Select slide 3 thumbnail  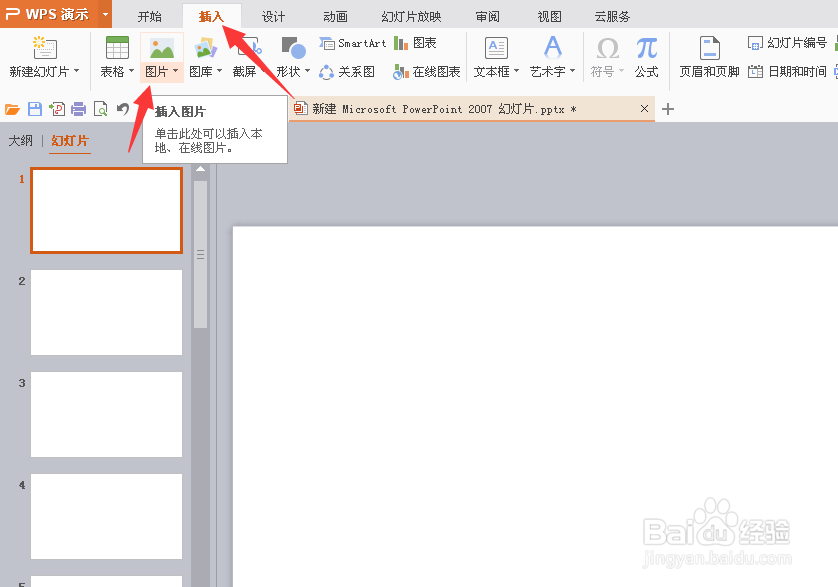106,414
